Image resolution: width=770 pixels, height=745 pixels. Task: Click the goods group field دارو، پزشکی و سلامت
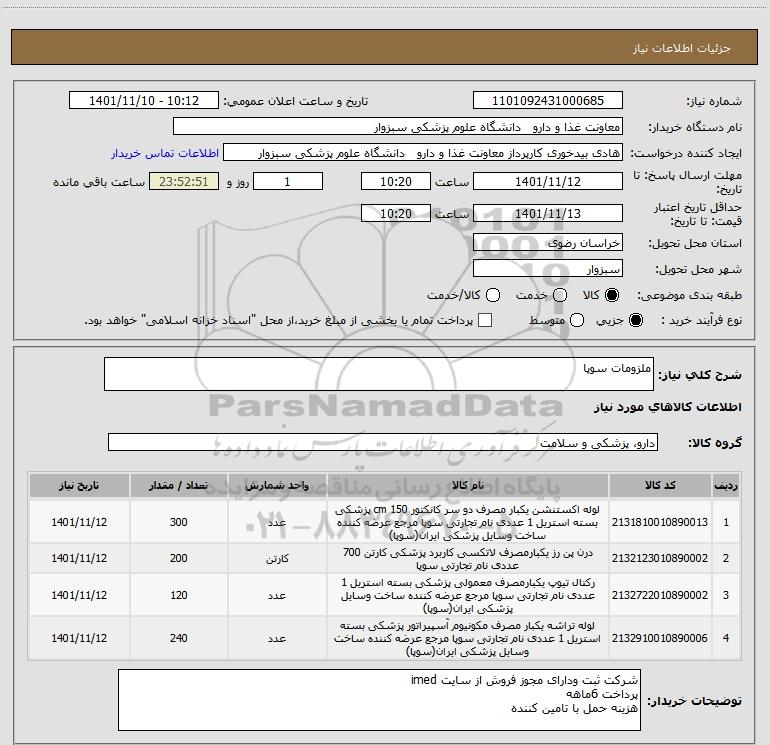(383, 442)
